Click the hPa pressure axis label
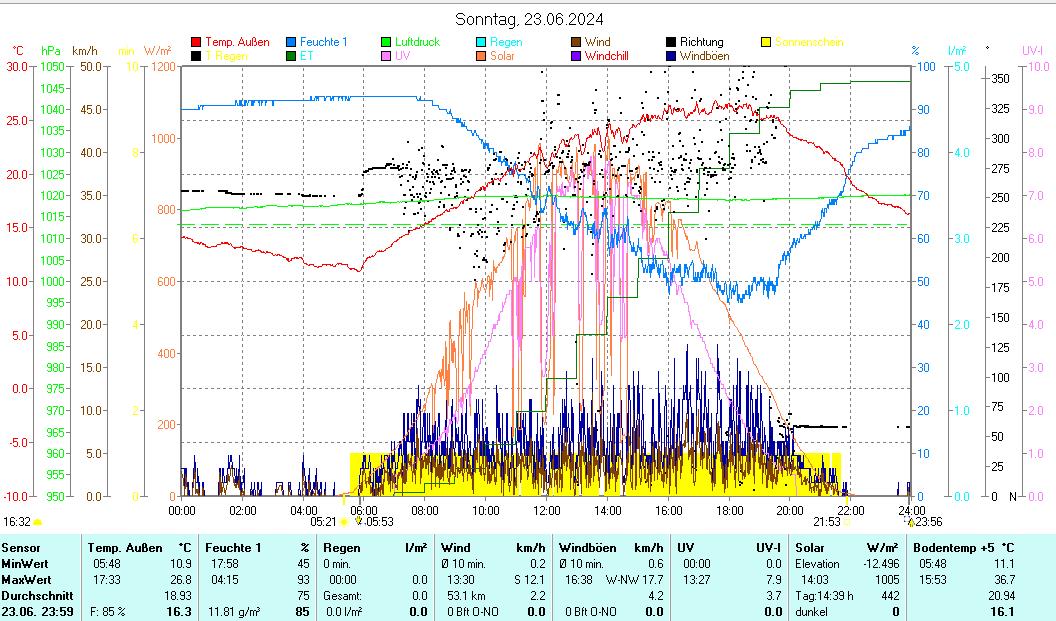The width and height of the screenshot is (1056, 621). pos(50,50)
